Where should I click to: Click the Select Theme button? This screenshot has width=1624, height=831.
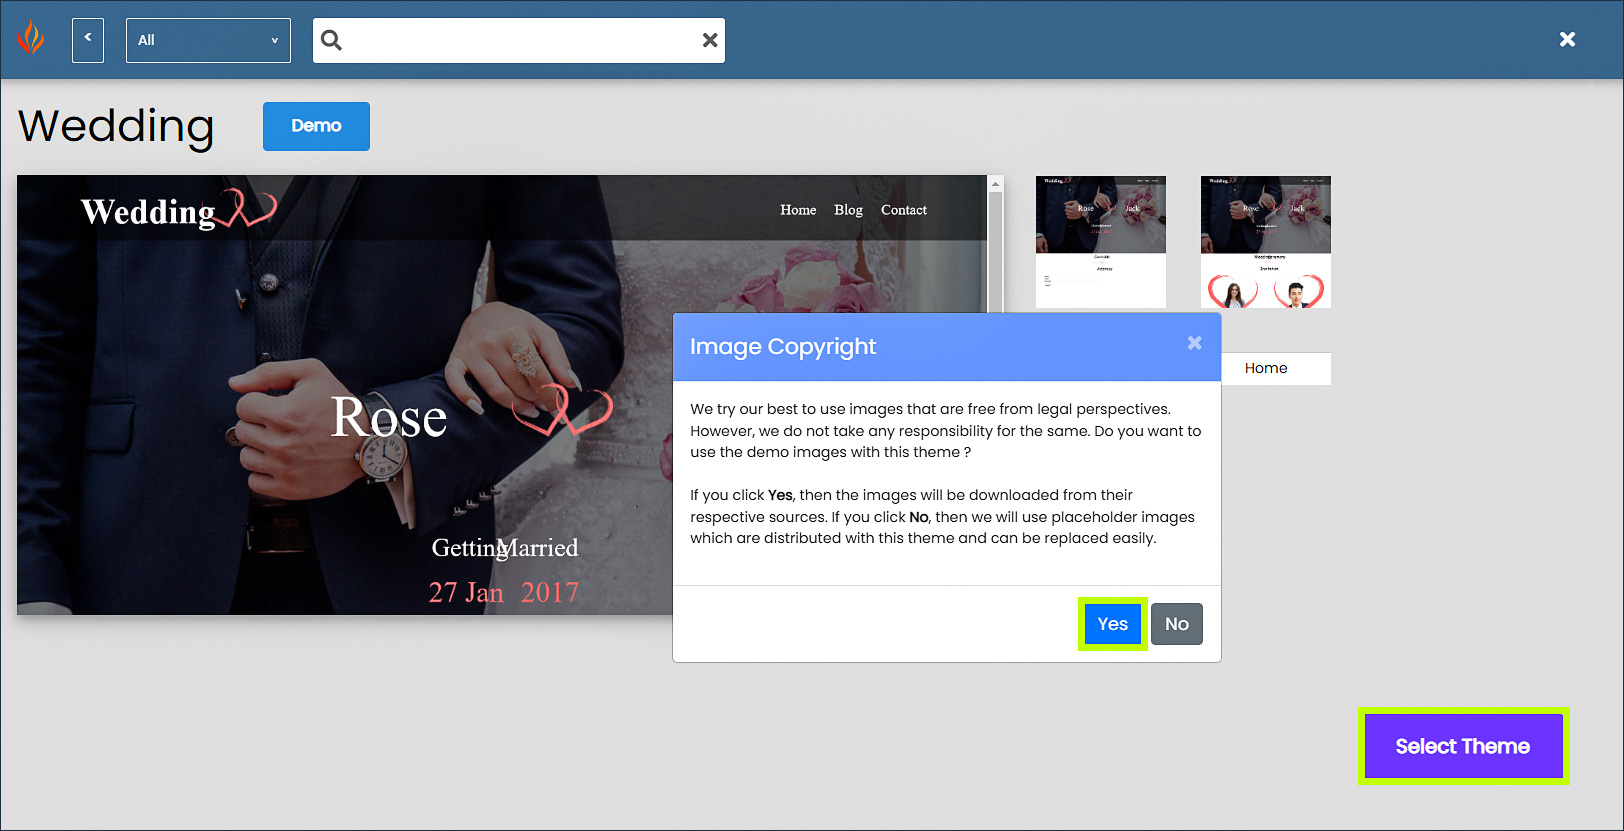click(x=1463, y=746)
